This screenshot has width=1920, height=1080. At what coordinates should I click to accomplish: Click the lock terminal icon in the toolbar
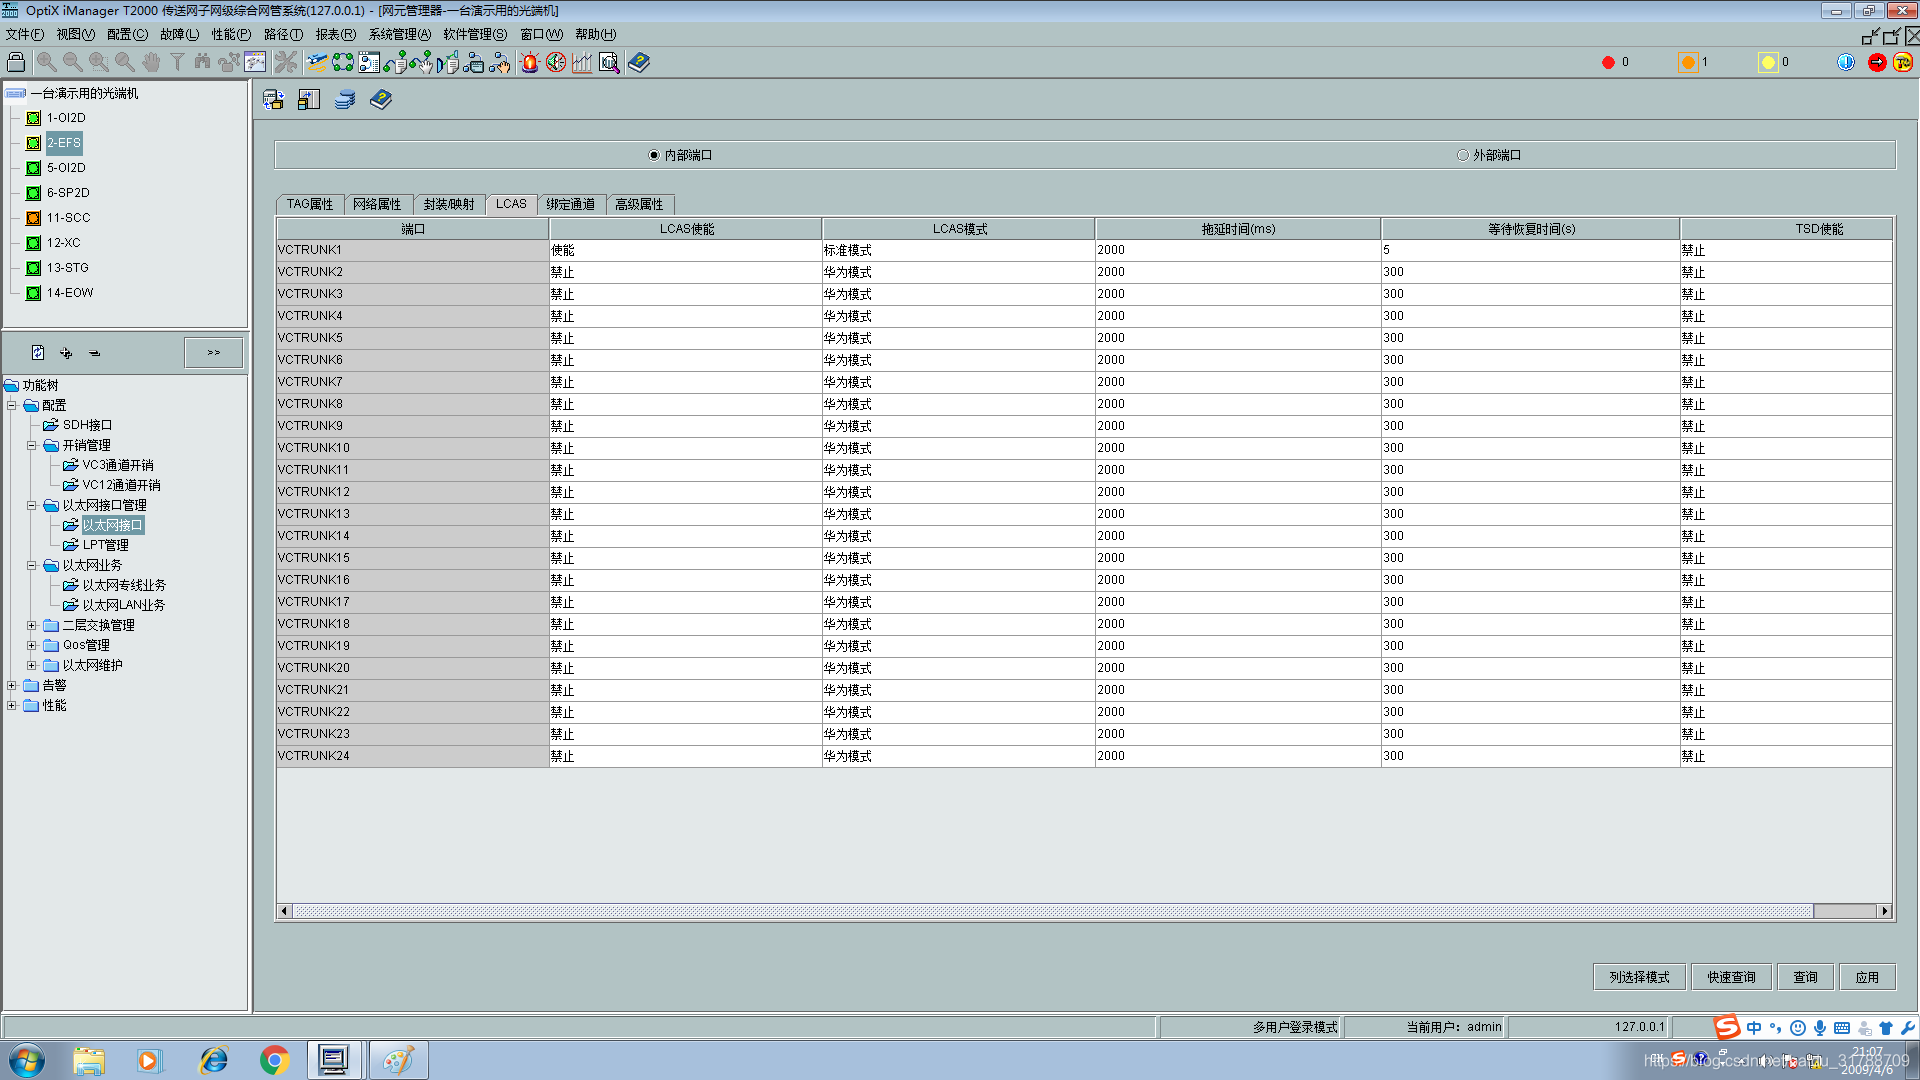click(x=16, y=62)
